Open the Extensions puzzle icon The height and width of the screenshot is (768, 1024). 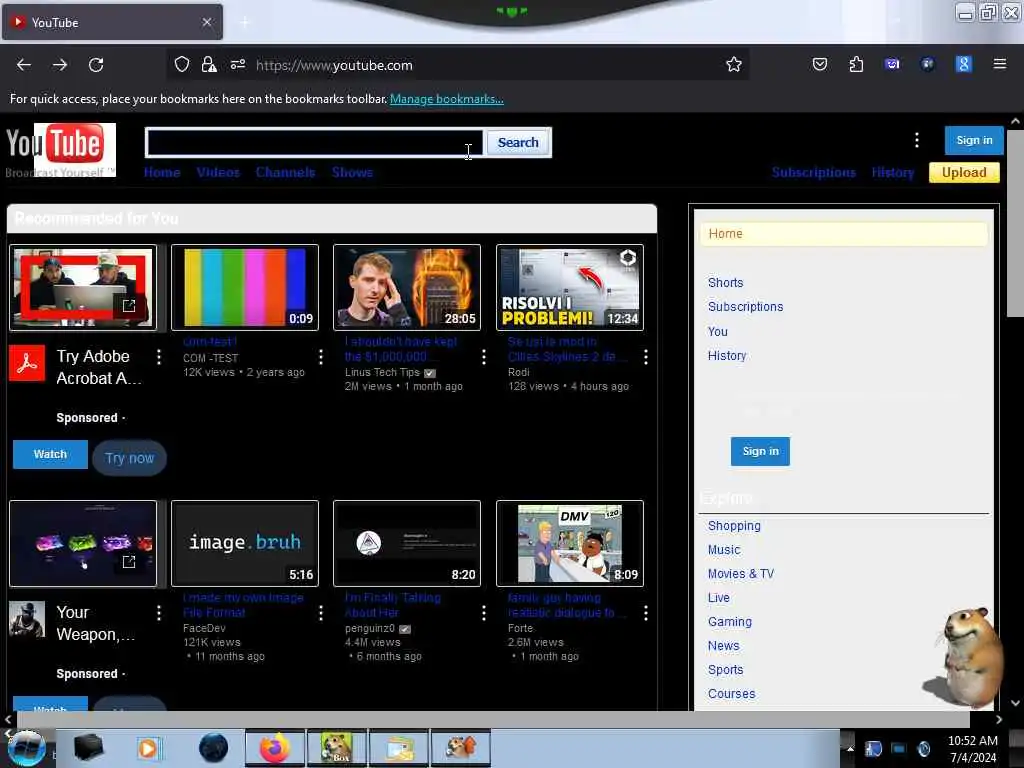click(856, 64)
